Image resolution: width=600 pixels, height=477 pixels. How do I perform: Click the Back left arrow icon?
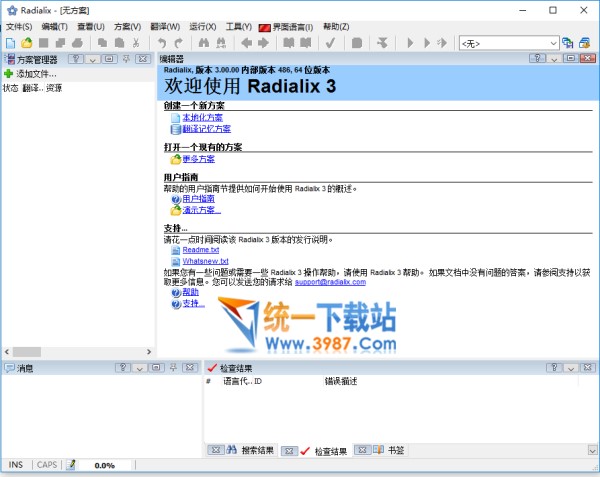[x=246, y=43]
